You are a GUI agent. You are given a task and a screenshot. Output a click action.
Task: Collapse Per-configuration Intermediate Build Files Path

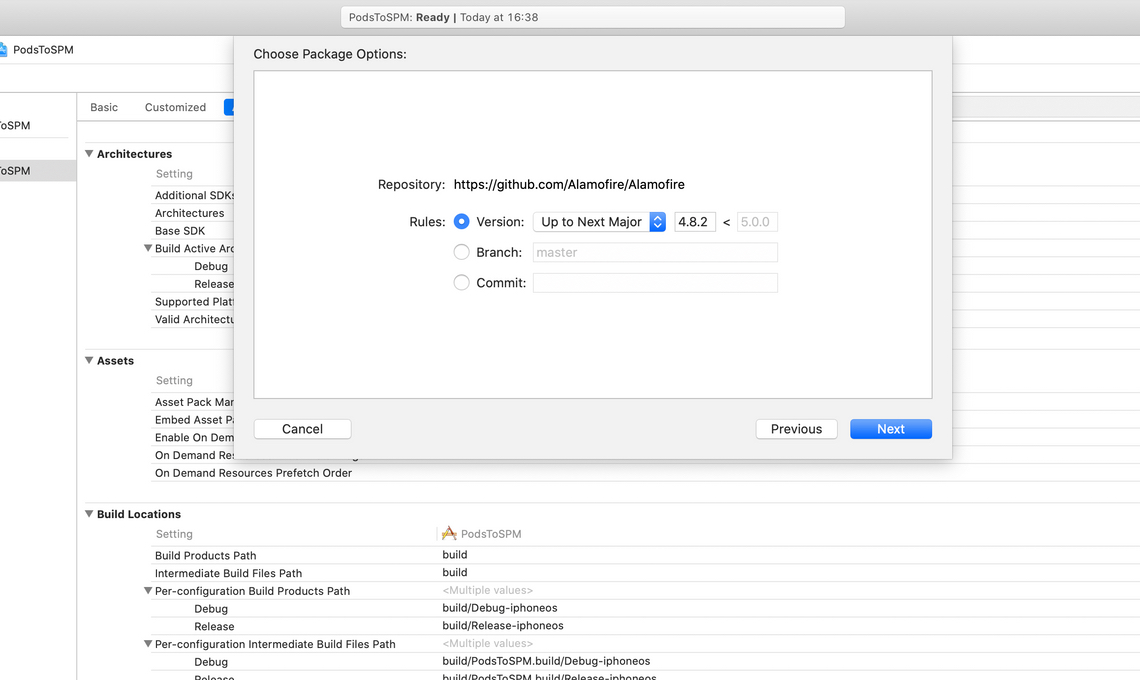(x=148, y=644)
